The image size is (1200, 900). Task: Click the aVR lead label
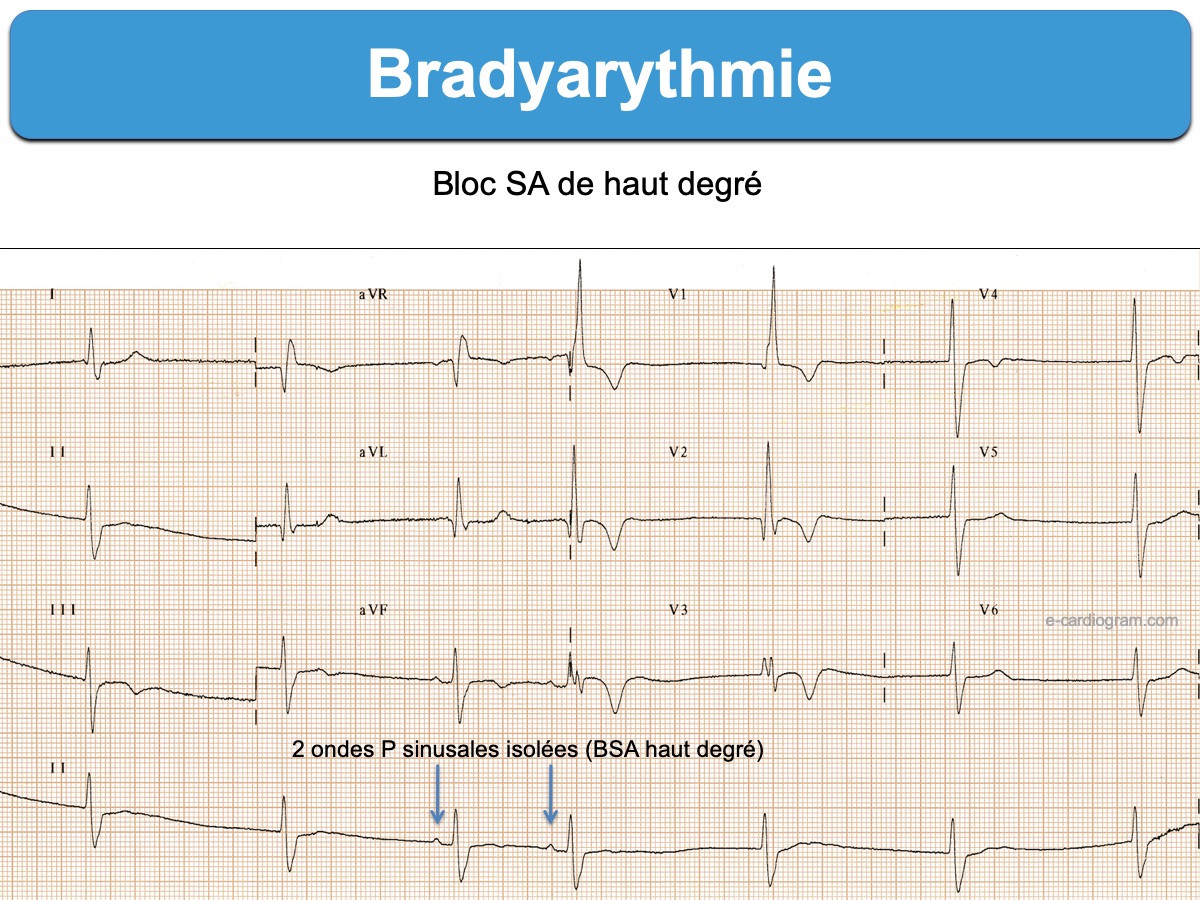pos(372,296)
